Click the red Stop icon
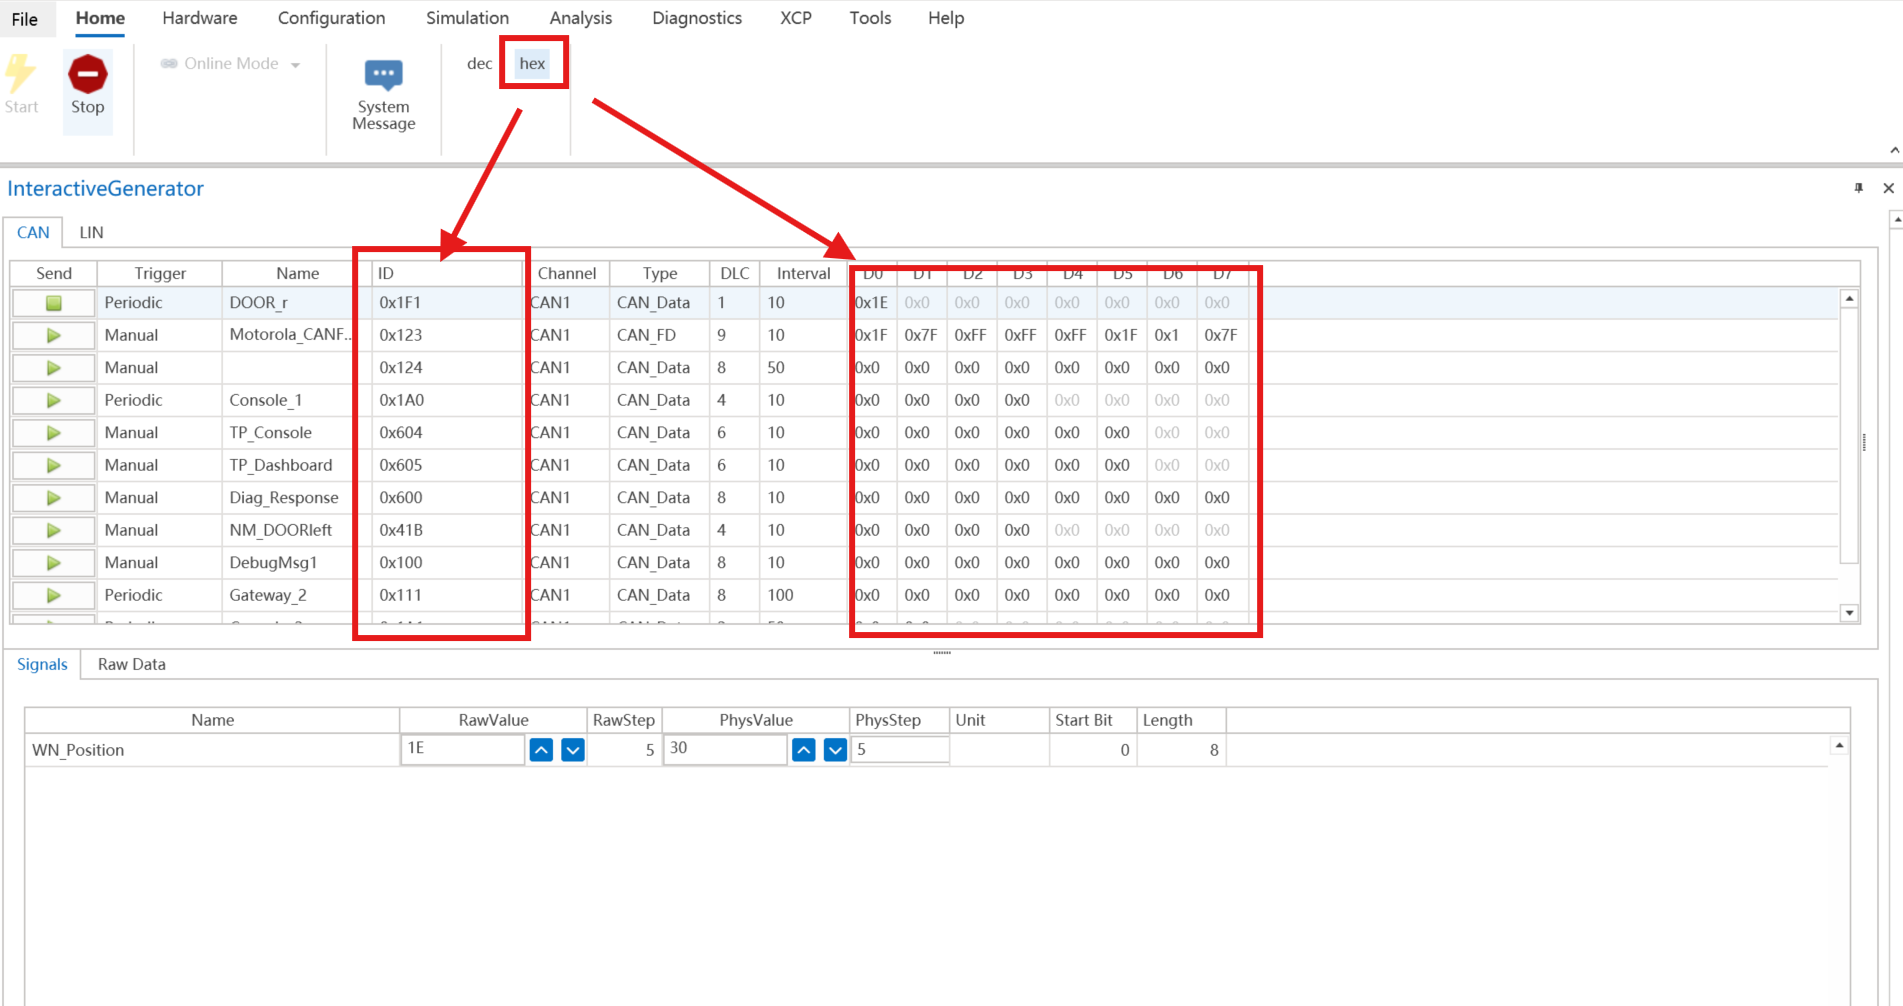 (x=87, y=75)
